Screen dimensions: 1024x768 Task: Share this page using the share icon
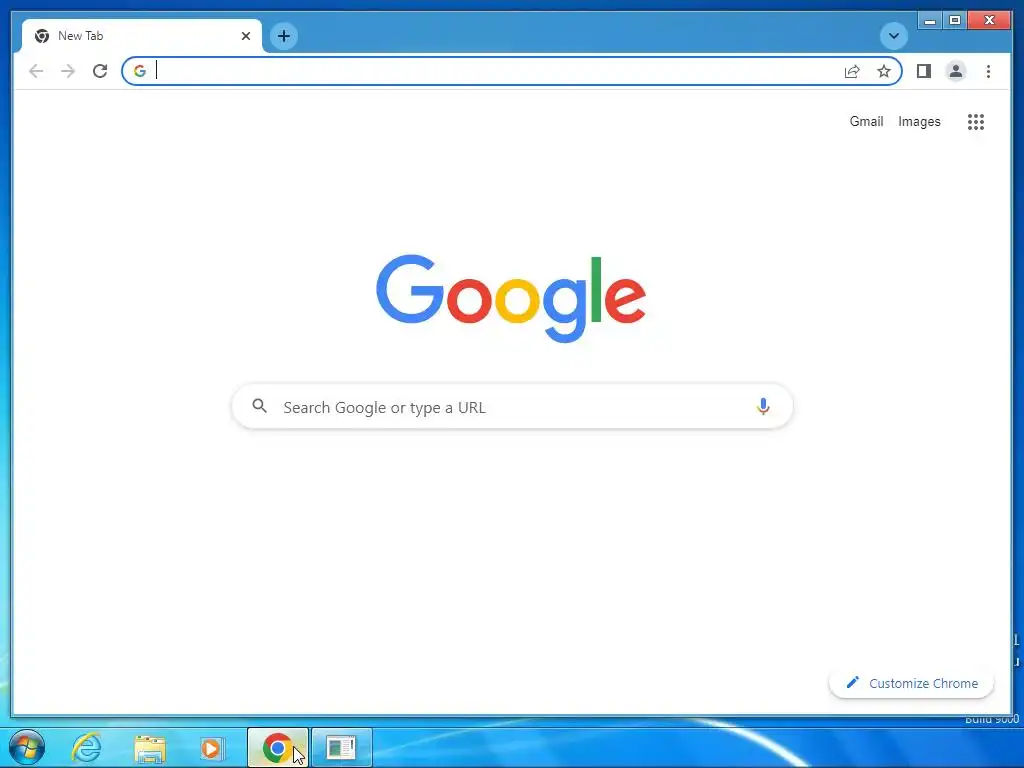[852, 71]
